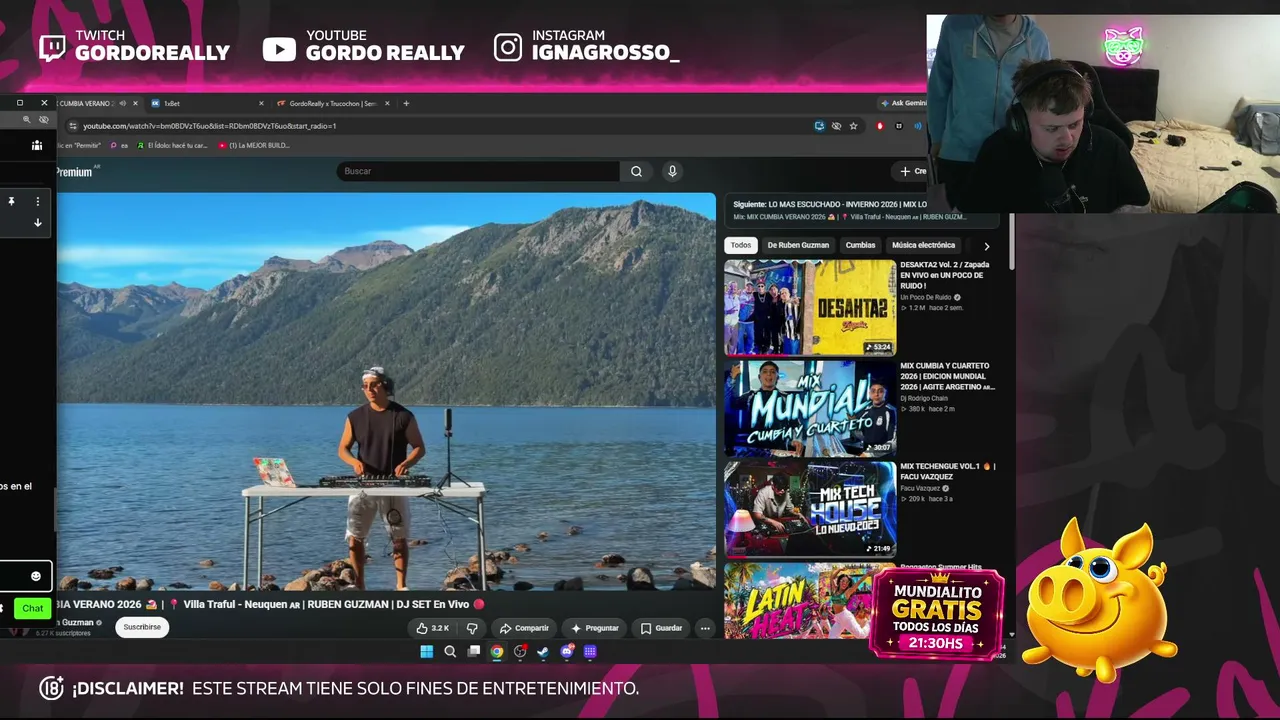Image resolution: width=1280 pixels, height=720 pixels.
Task: Click the three-dot menu in left panel
Action: [38, 201]
